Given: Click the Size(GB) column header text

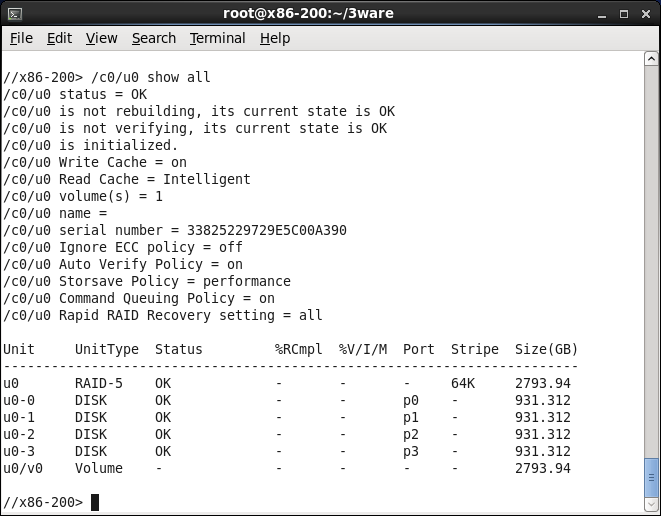Looking at the screenshot, I should coord(546,349).
